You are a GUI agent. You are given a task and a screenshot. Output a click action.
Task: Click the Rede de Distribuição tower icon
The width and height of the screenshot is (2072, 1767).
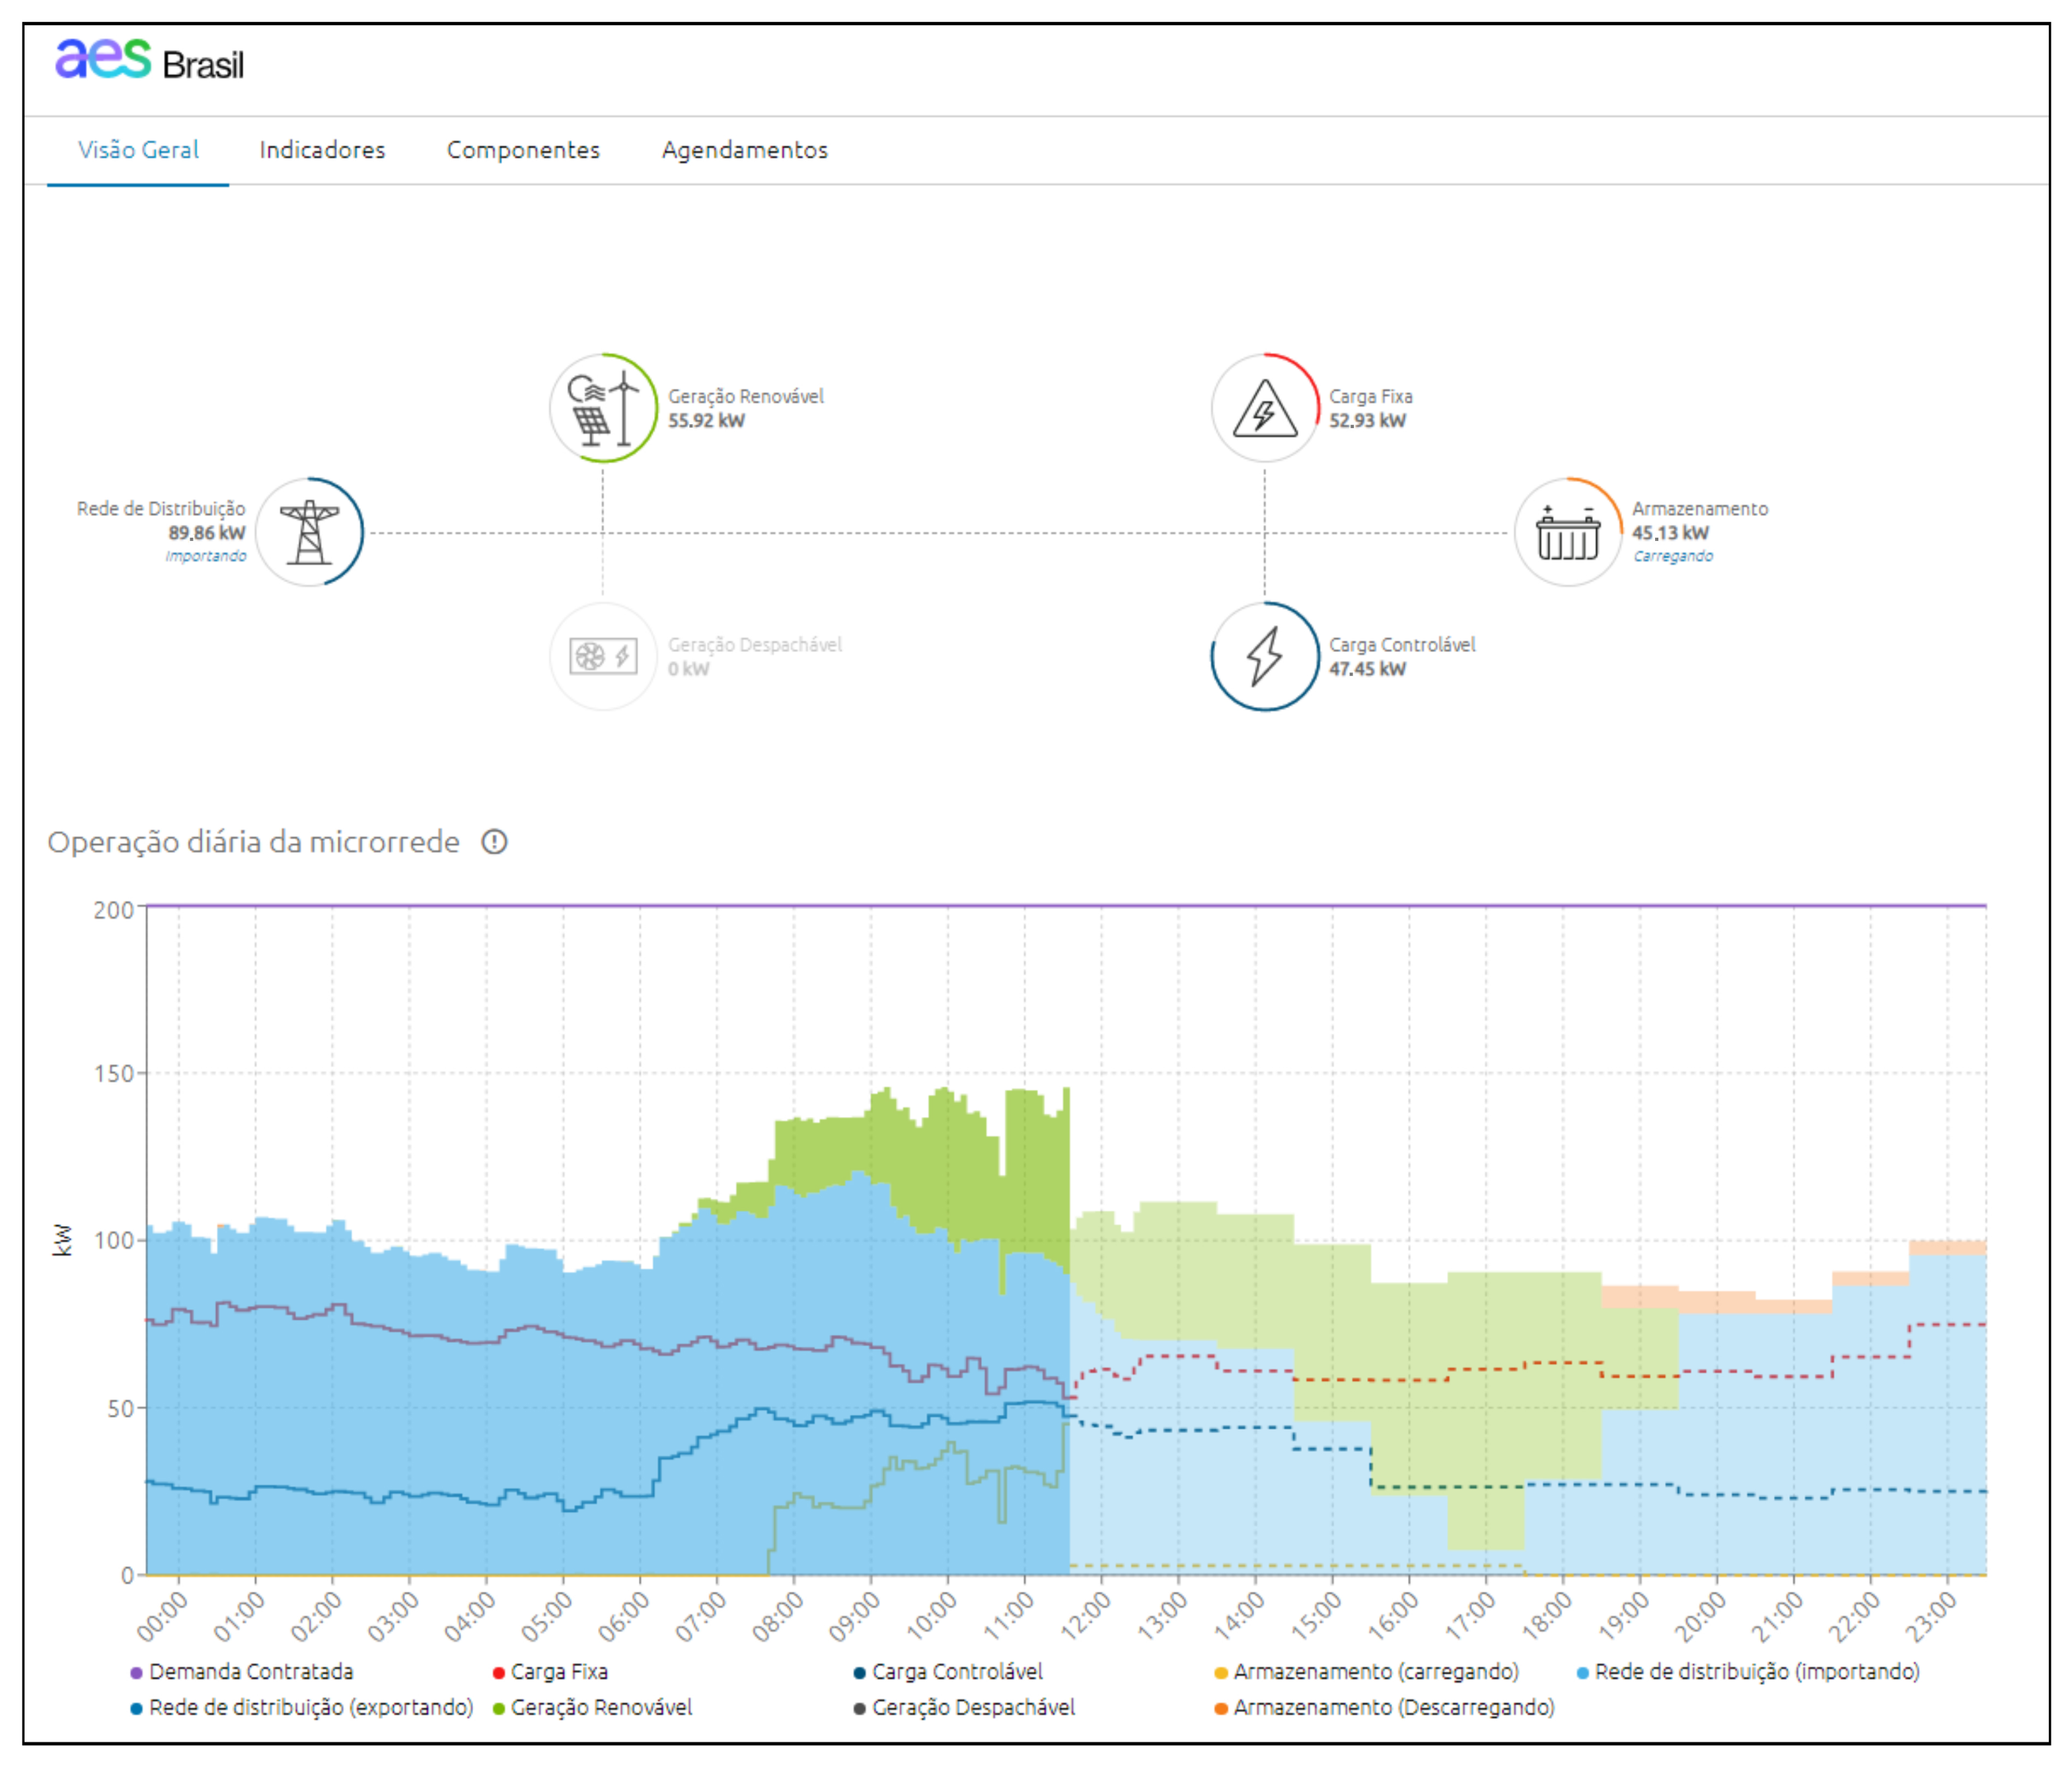point(309,532)
